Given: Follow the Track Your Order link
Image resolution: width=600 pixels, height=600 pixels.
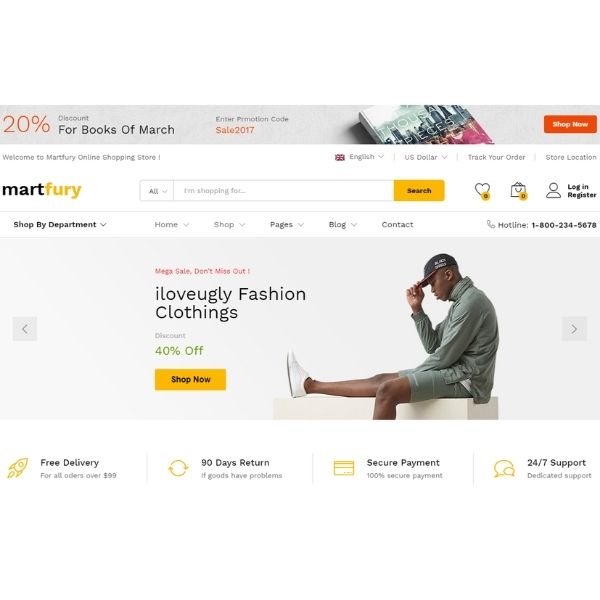Looking at the screenshot, I should click(x=496, y=157).
